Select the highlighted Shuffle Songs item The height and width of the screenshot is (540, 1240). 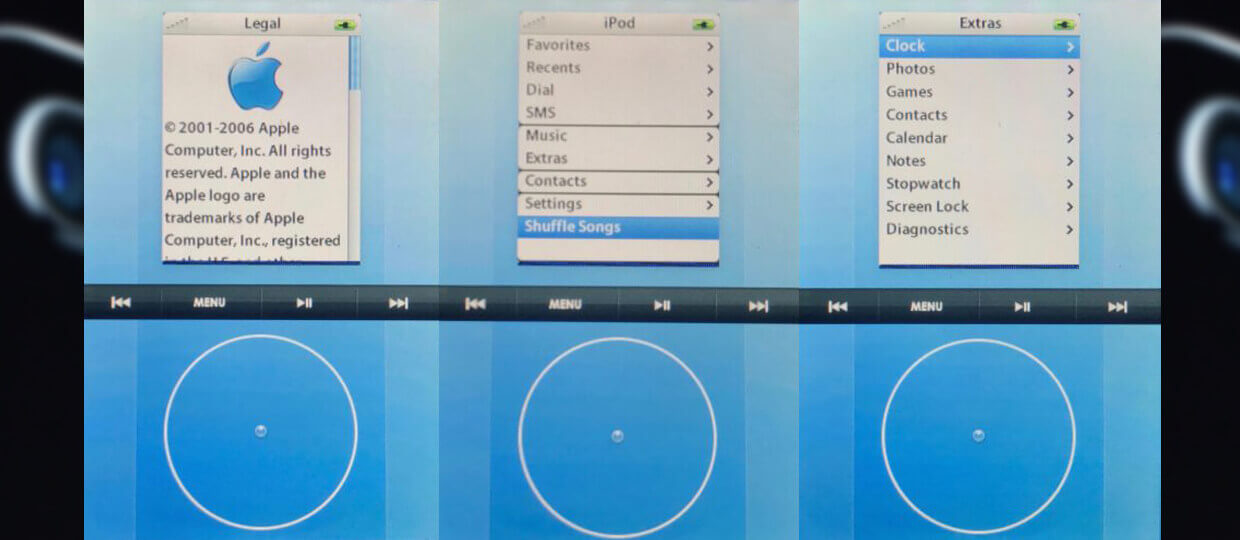(618, 227)
